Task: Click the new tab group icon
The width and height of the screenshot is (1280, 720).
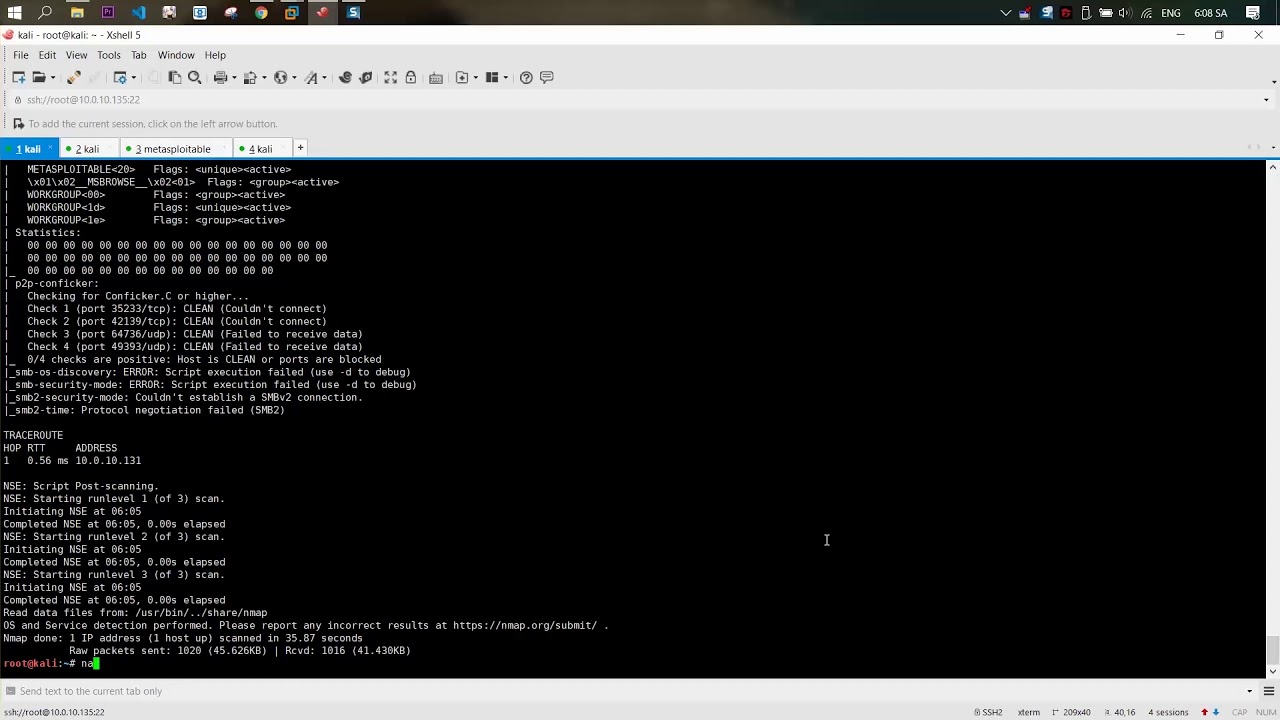Action: (x=462, y=77)
